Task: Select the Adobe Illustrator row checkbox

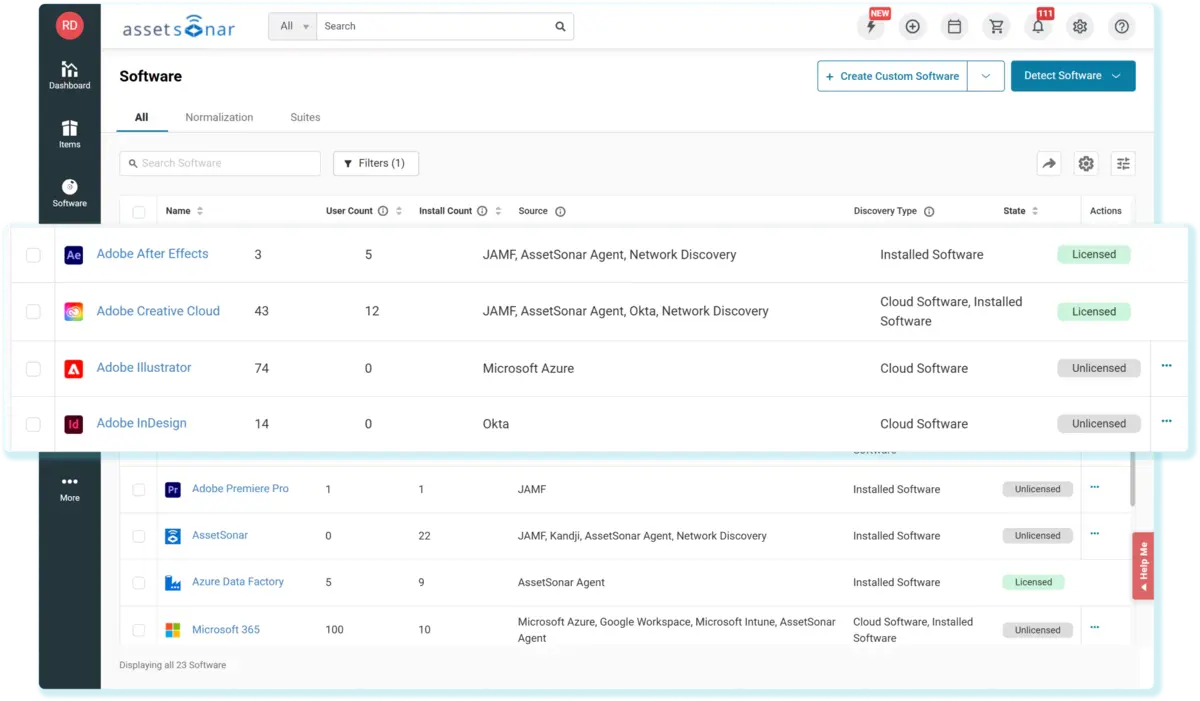Action: tap(33, 369)
